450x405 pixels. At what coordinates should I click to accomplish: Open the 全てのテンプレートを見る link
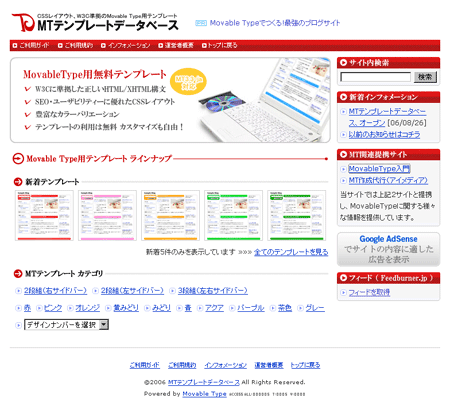click(x=291, y=252)
